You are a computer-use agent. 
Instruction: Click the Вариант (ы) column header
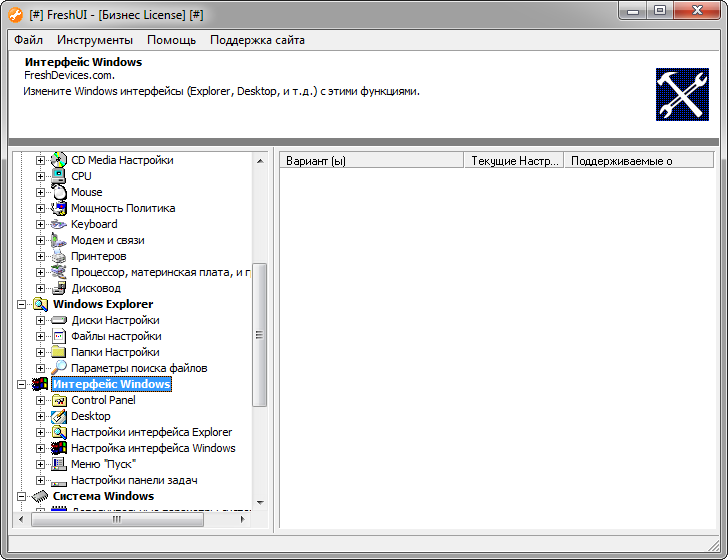pyautogui.click(x=371, y=161)
